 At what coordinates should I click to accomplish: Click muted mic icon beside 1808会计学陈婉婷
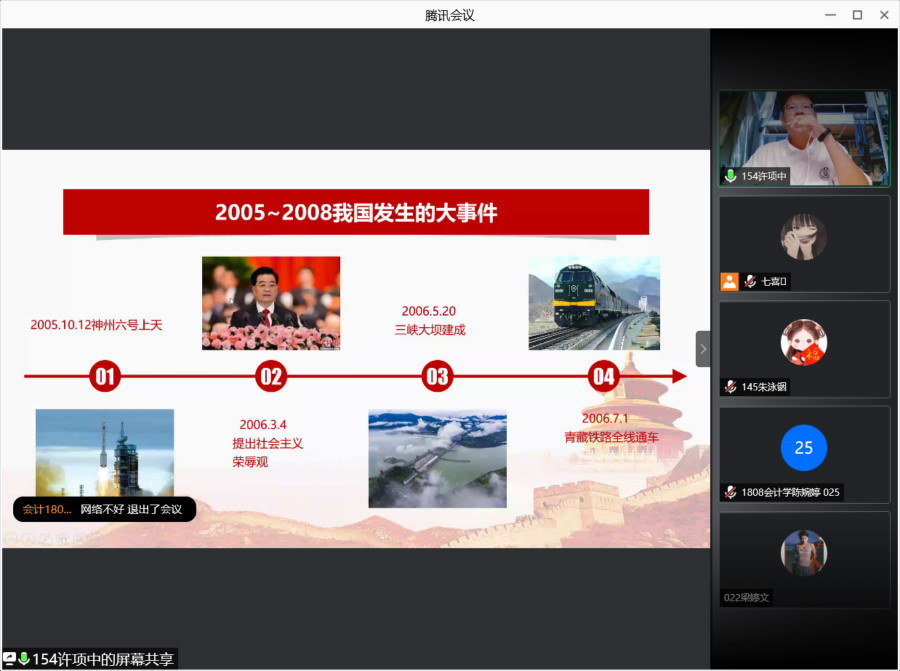731,492
